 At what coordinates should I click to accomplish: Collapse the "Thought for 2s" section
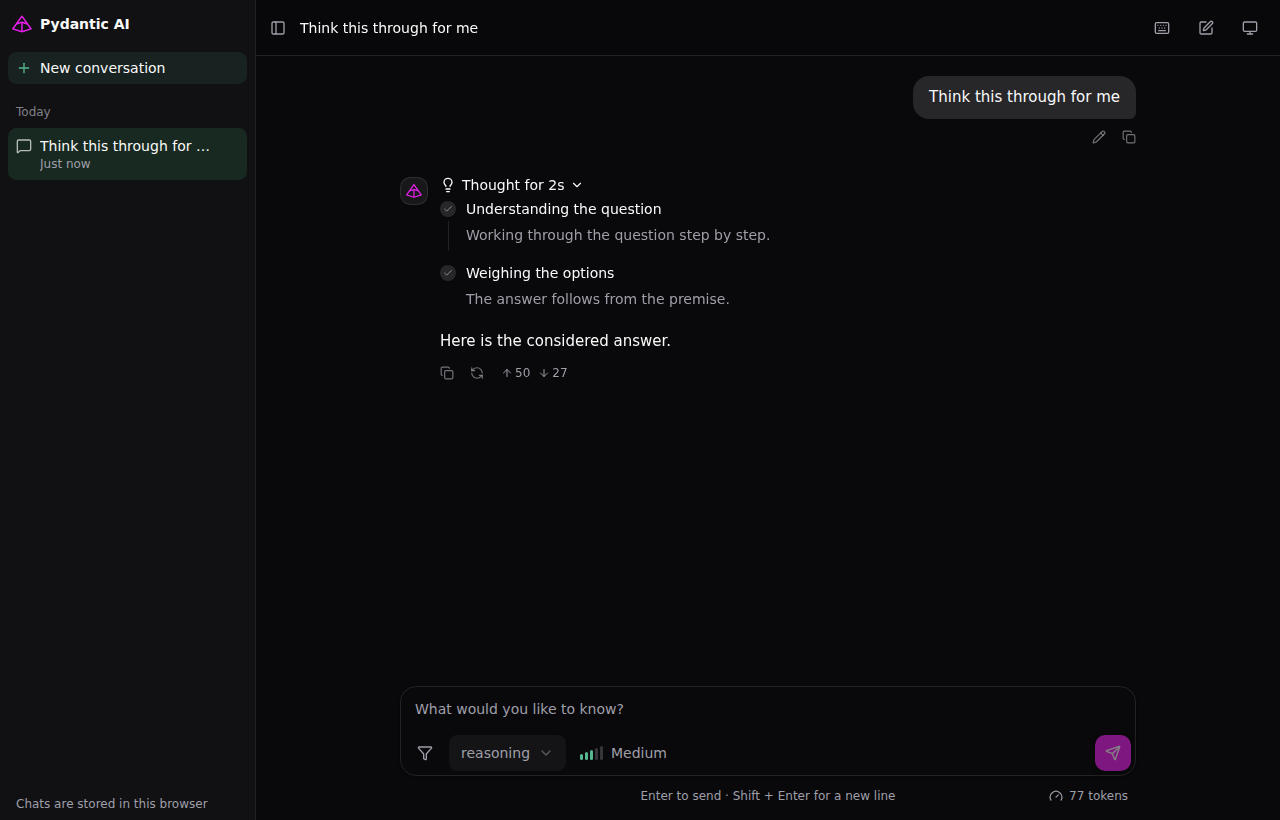512,185
